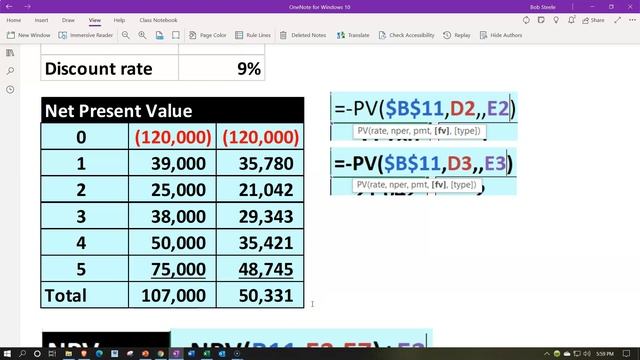Click the fit page icon
This screenshot has width=640, height=360.
[x=176, y=35]
